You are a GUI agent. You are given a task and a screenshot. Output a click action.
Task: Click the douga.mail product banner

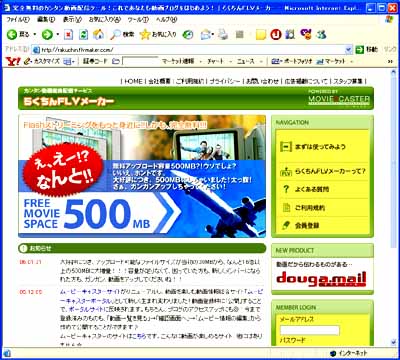point(321,279)
